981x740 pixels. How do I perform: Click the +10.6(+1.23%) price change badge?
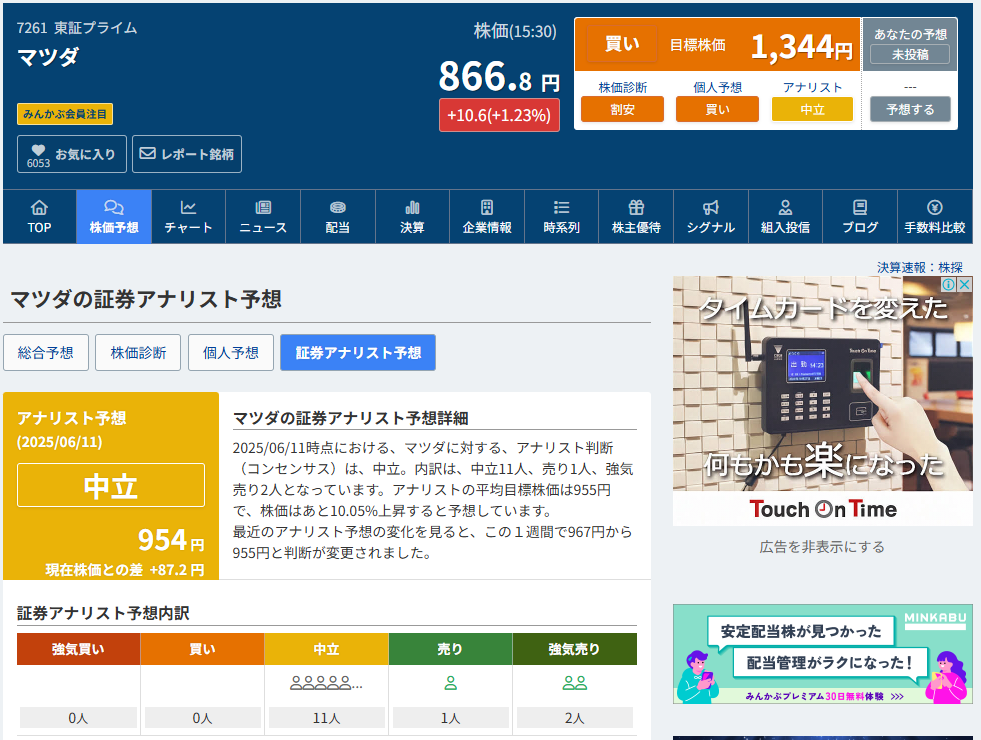[499, 115]
